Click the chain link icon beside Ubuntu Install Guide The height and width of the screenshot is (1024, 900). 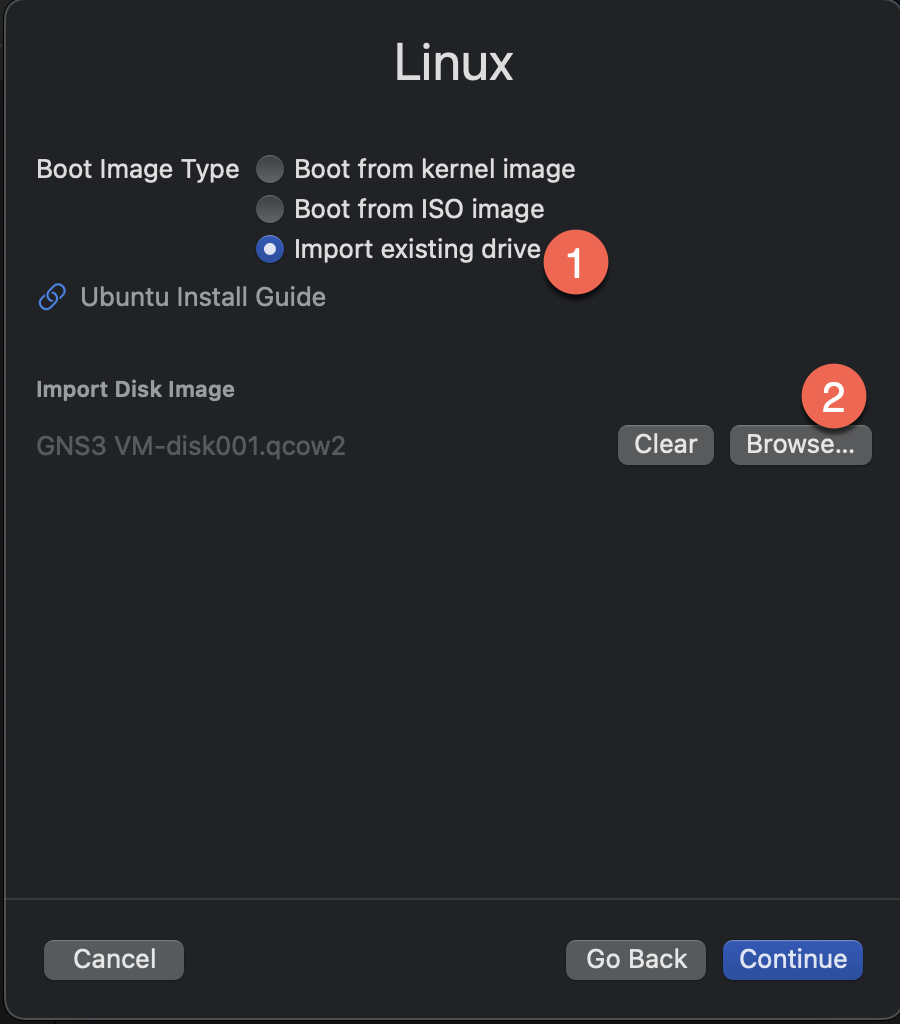tap(52, 297)
